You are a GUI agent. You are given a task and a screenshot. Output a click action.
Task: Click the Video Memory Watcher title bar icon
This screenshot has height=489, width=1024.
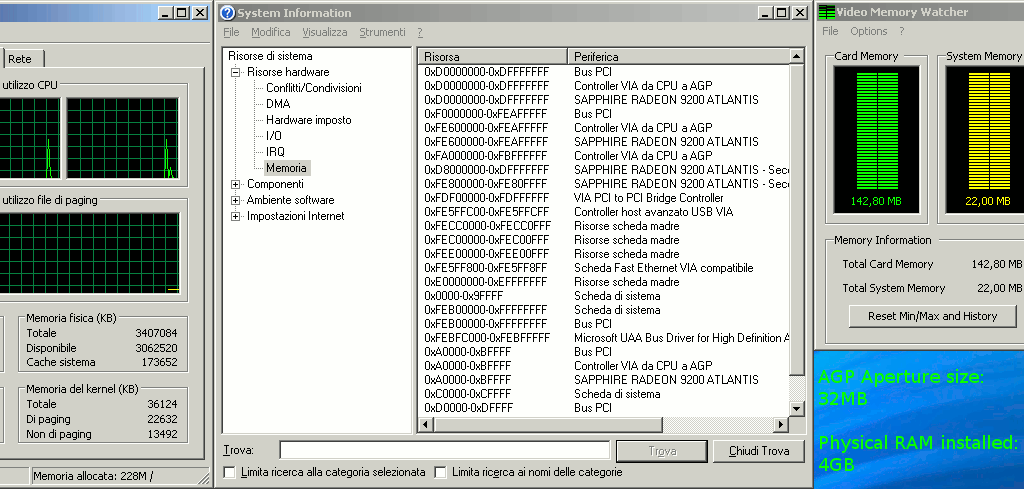826,12
